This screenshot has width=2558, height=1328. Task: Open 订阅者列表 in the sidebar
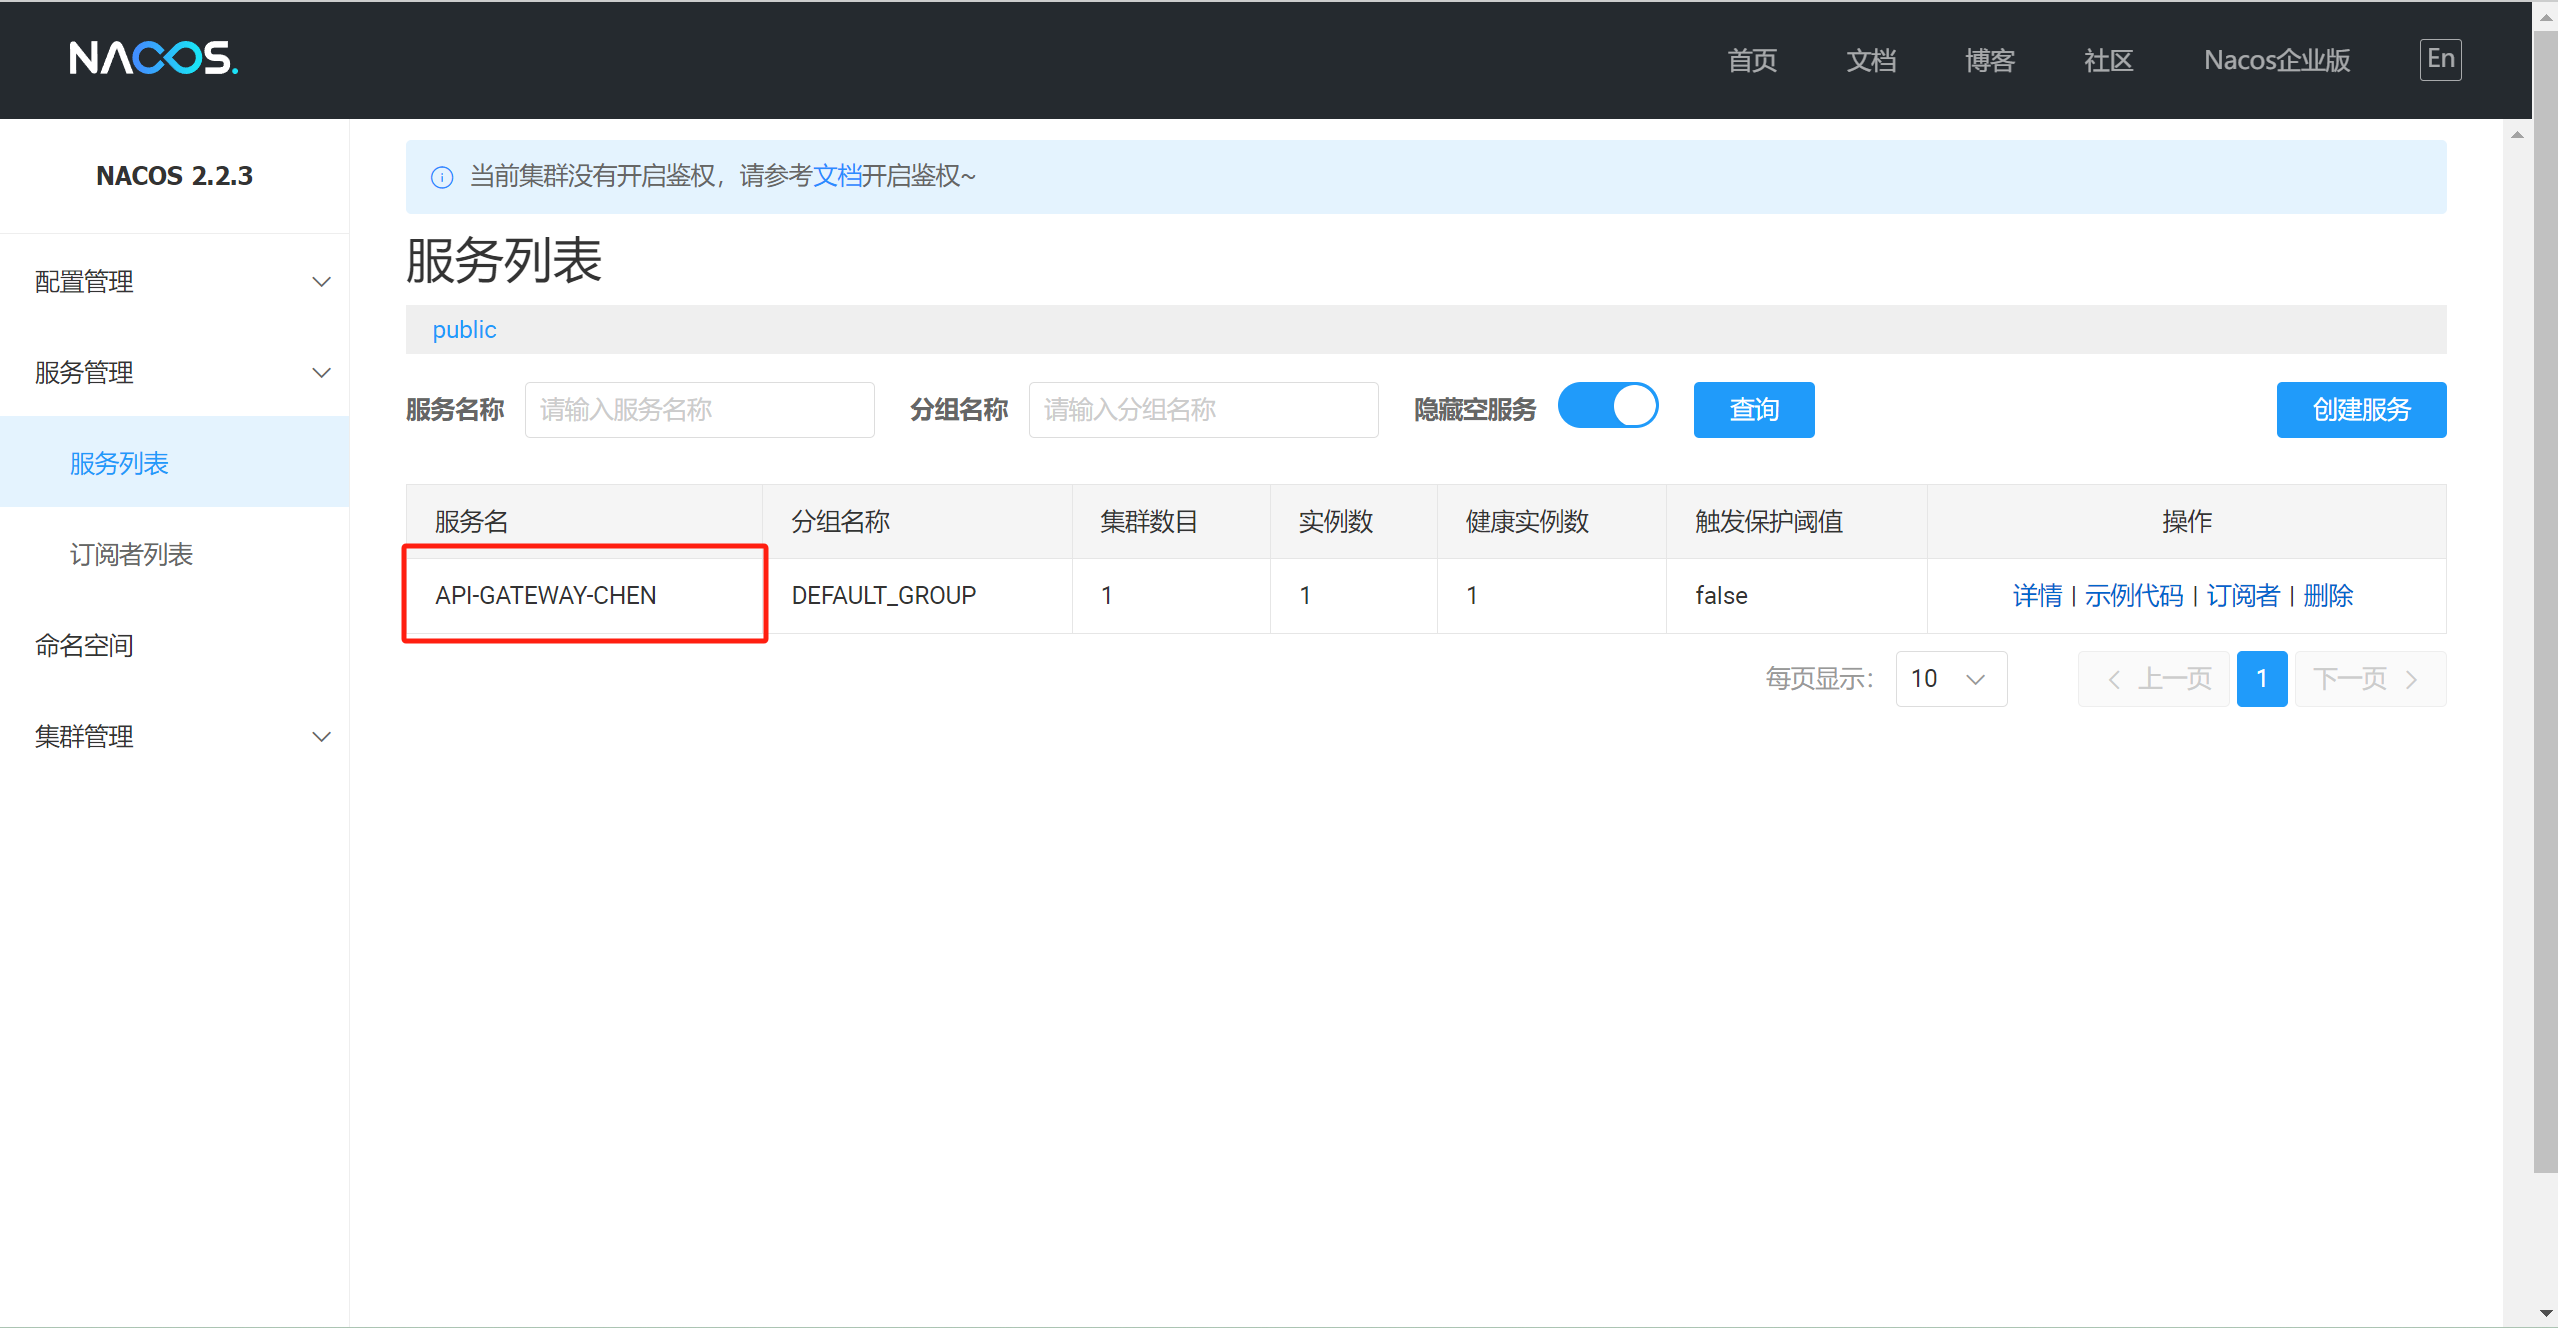pyautogui.click(x=131, y=555)
